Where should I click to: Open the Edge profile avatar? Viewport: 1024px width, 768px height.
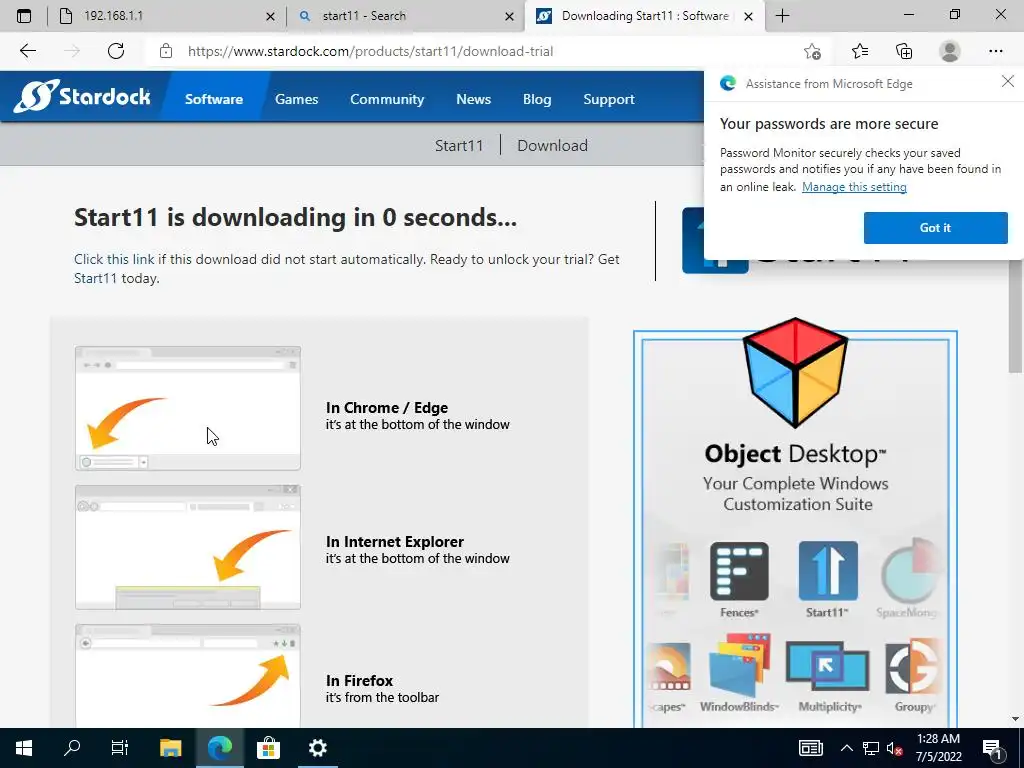(950, 51)
